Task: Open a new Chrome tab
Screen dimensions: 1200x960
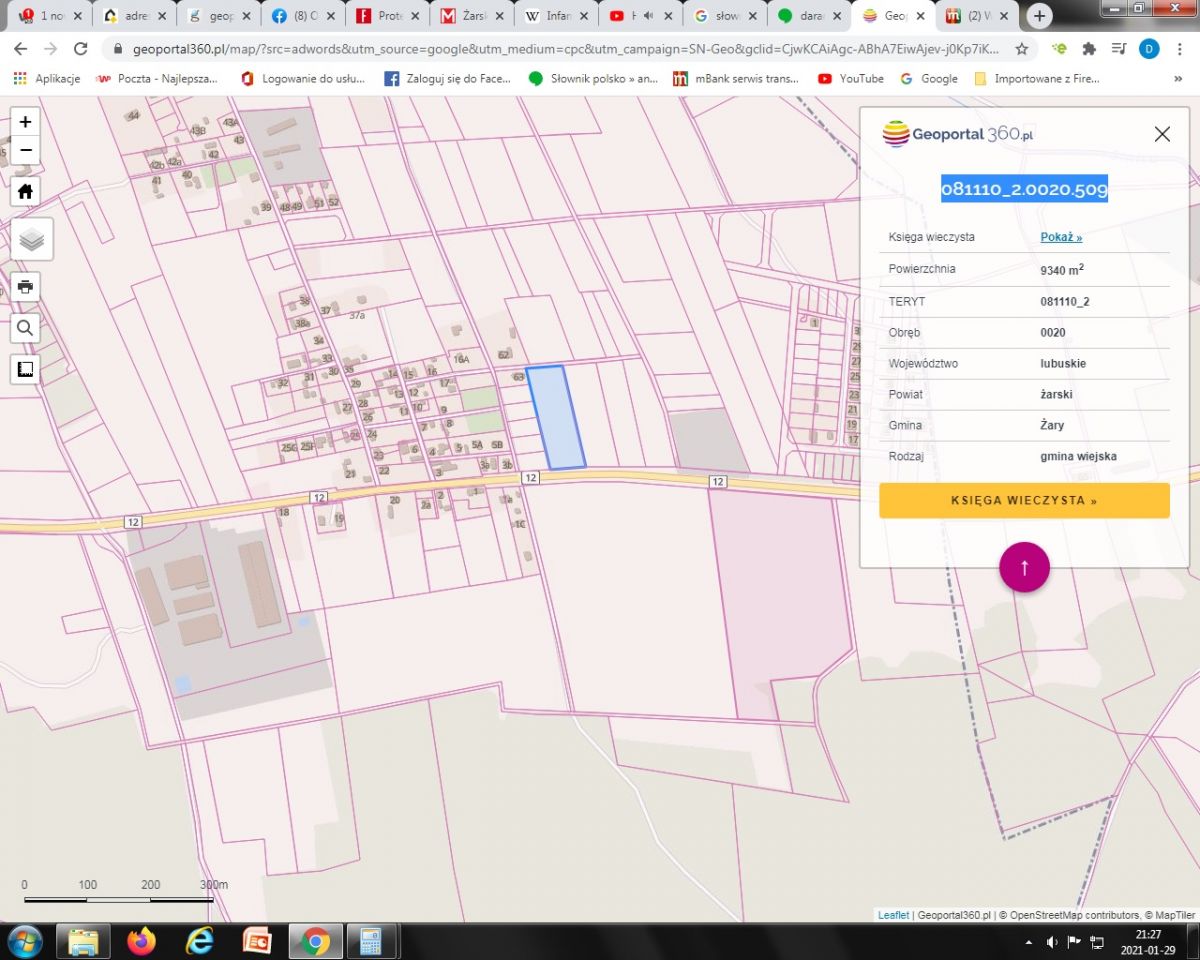Action: coord(1040,16)
